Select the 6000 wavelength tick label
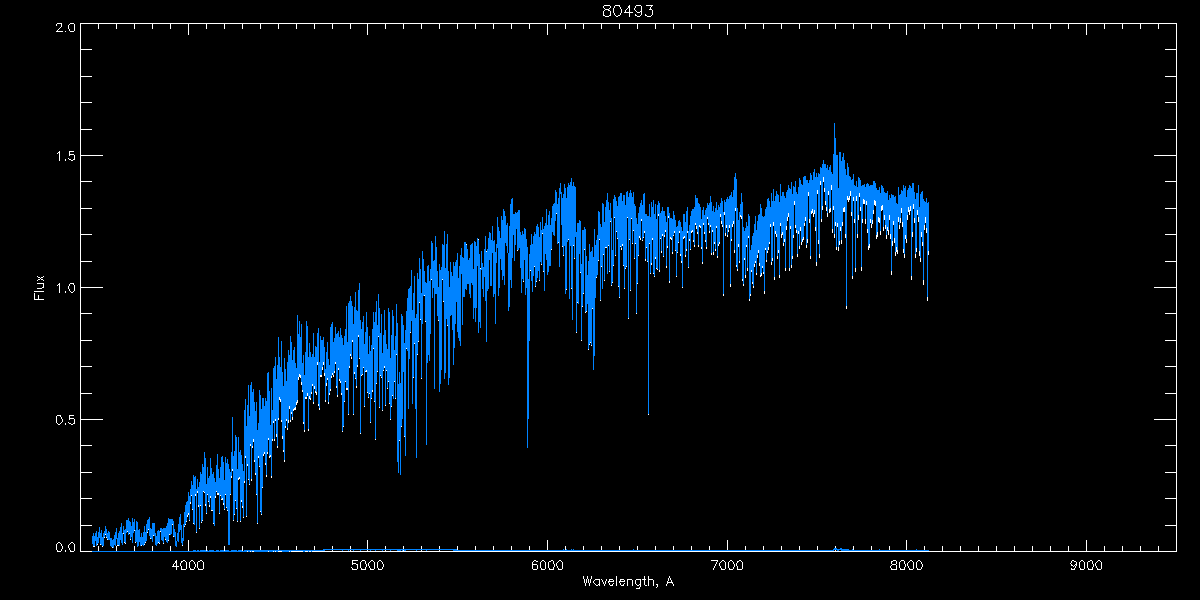The width and height of the screenshot is (1200, 600). [548, 565]
